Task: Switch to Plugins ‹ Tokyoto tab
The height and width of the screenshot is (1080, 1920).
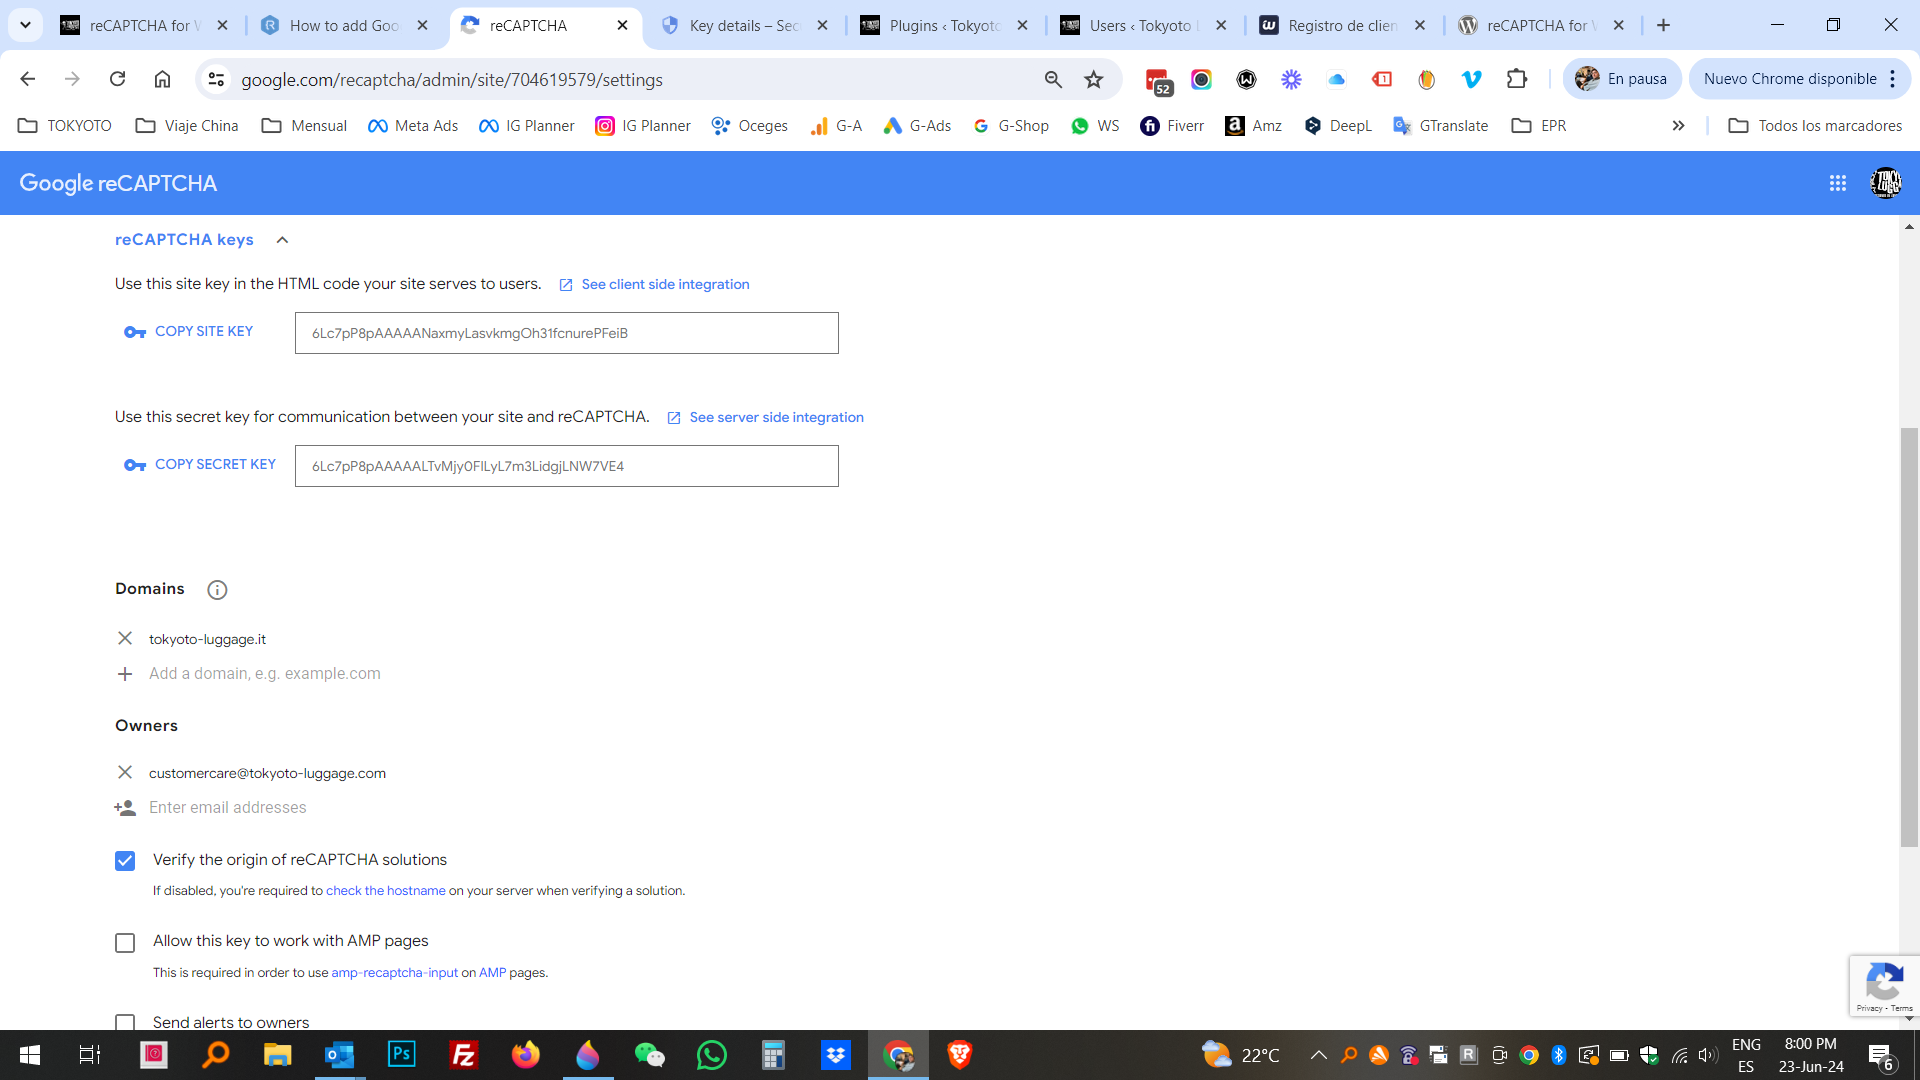Action: click(x=944, y=26)
